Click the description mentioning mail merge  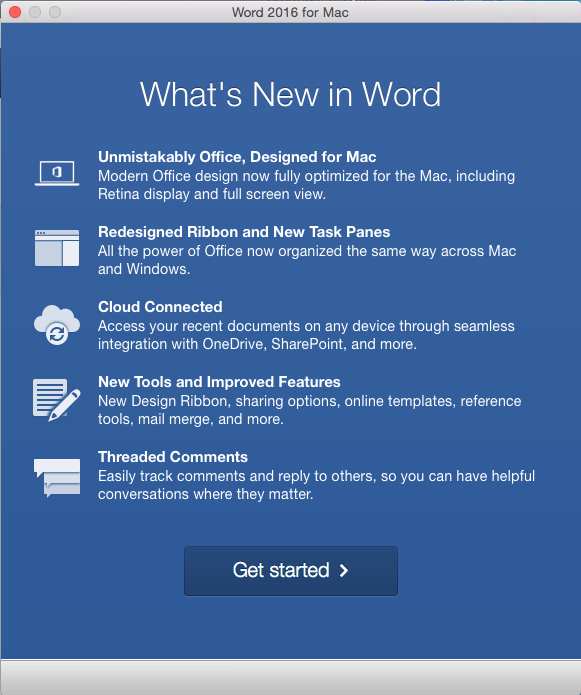(x=309, y=410)
